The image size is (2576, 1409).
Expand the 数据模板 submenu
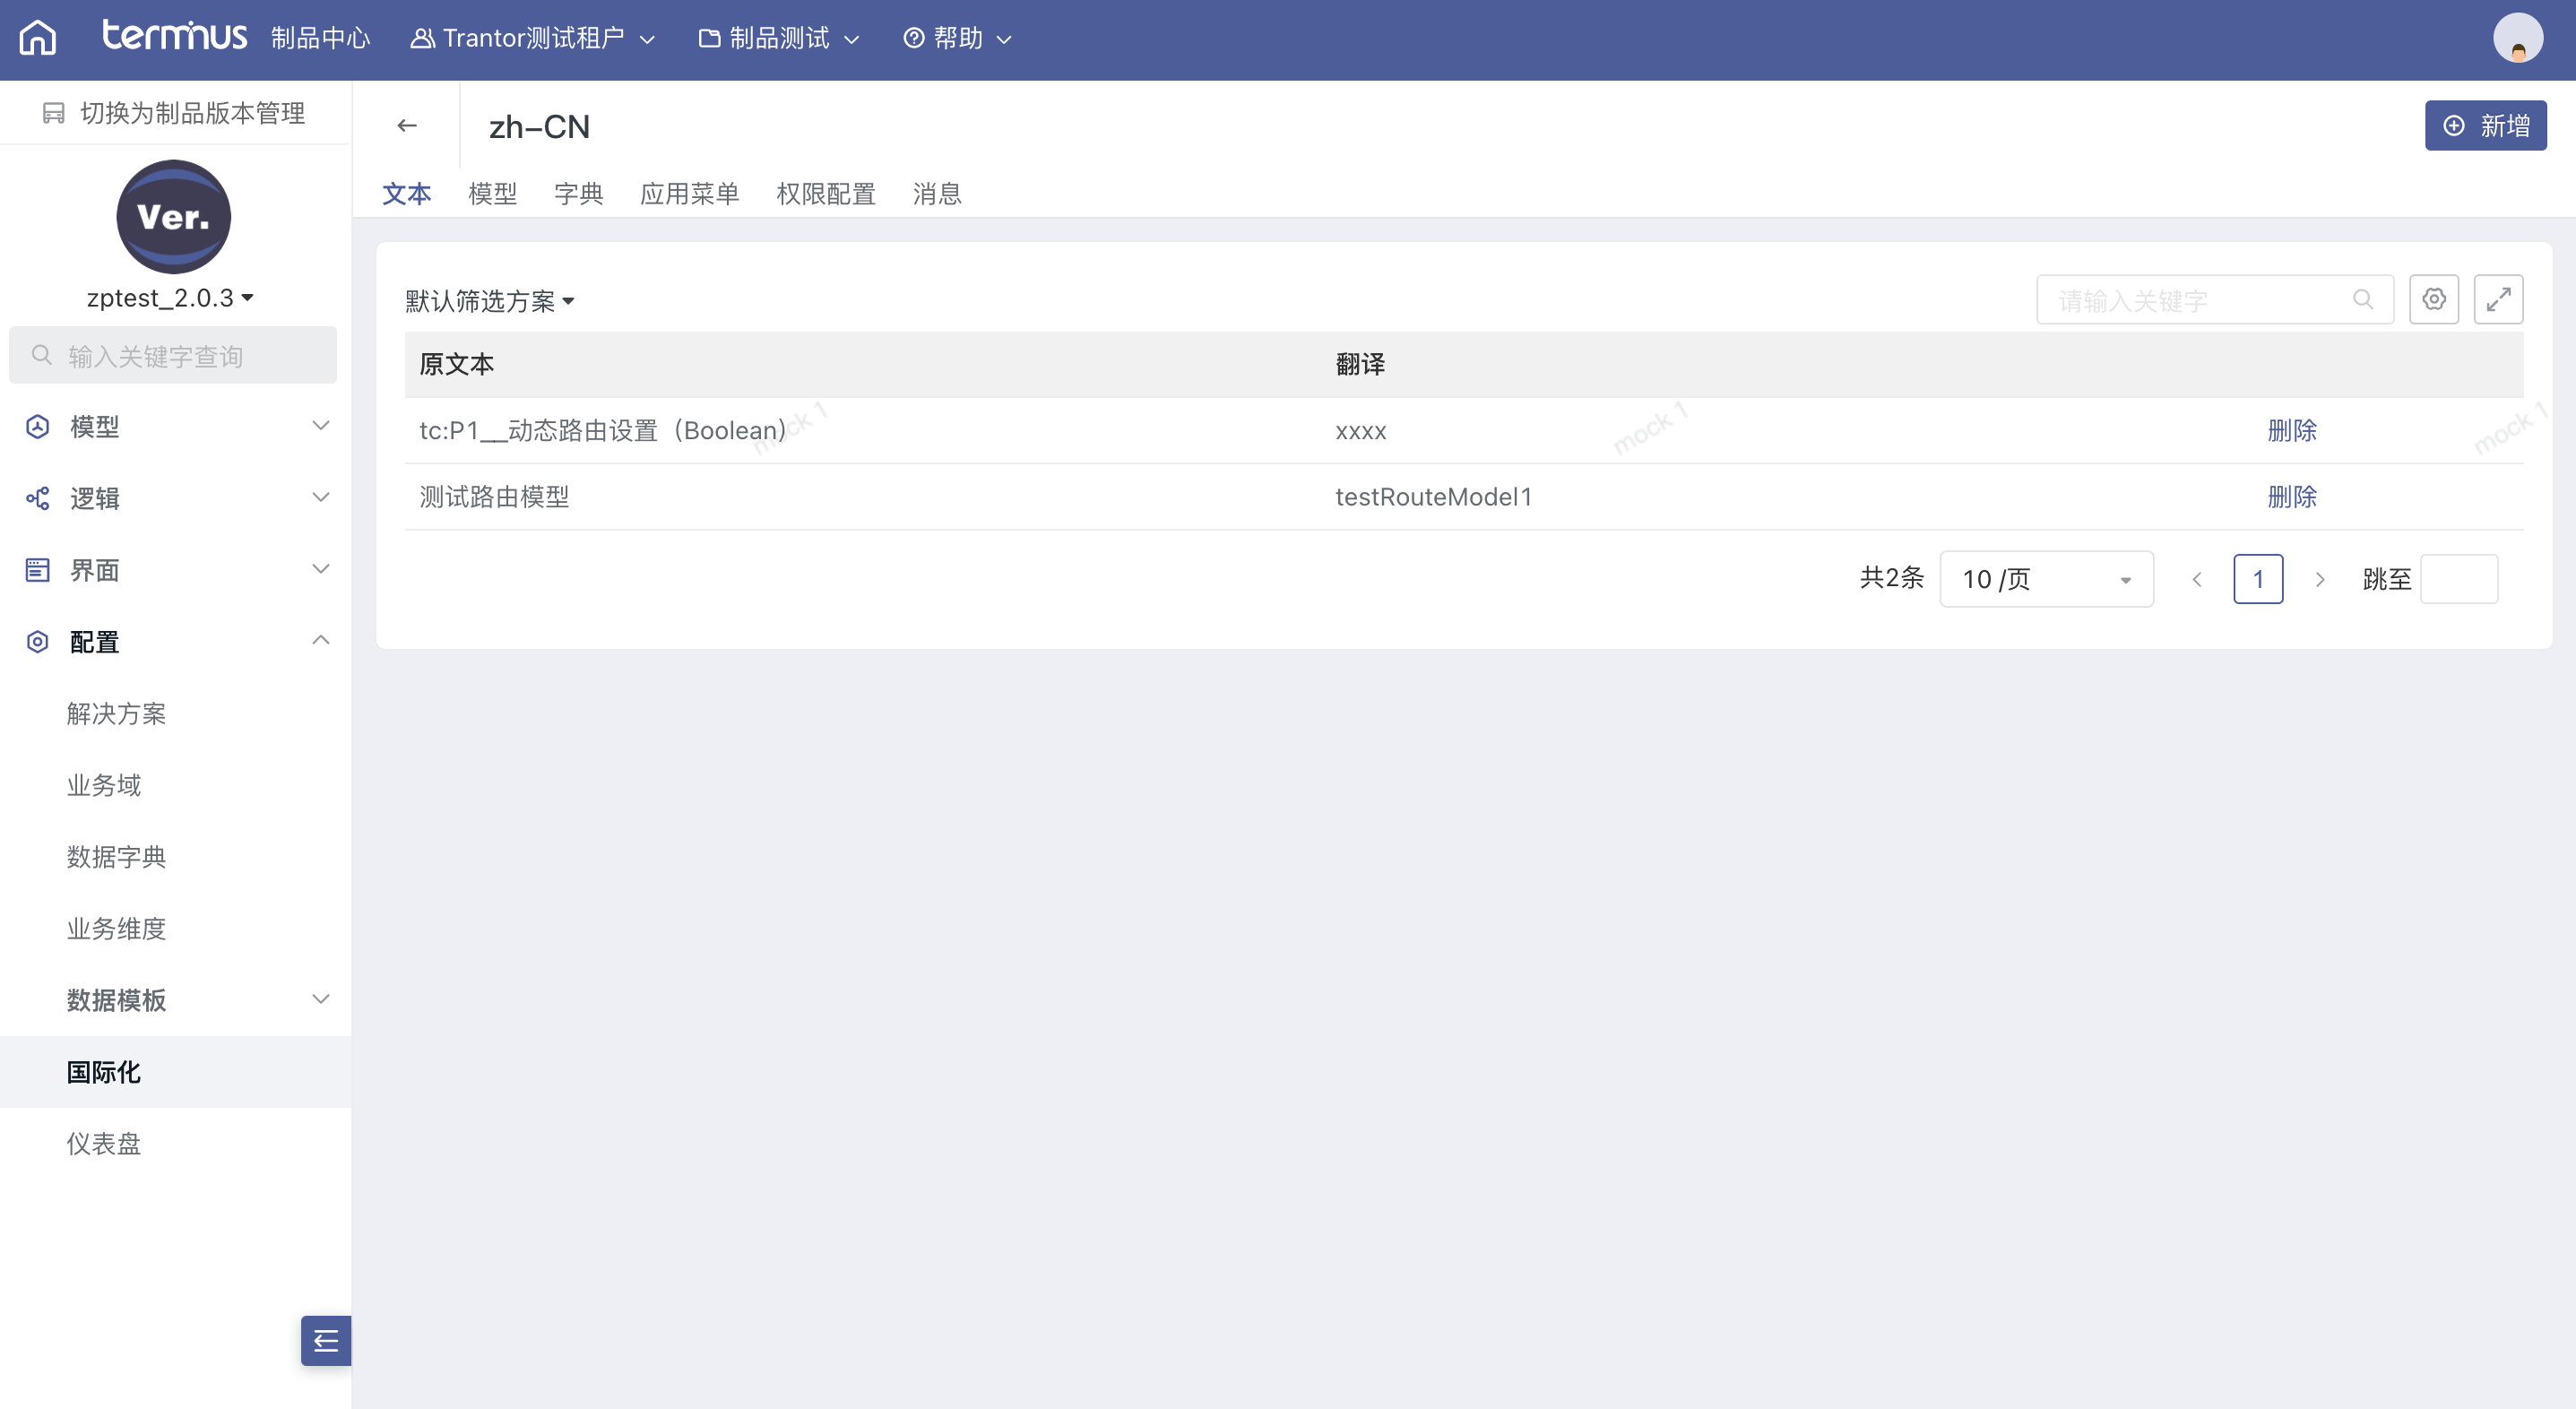[321, 999]
